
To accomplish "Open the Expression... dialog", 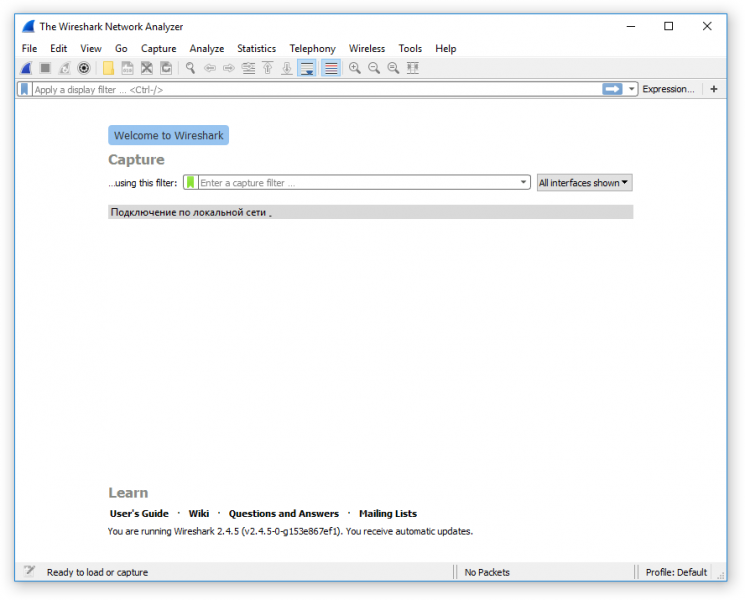I will [x=668, y=89].
